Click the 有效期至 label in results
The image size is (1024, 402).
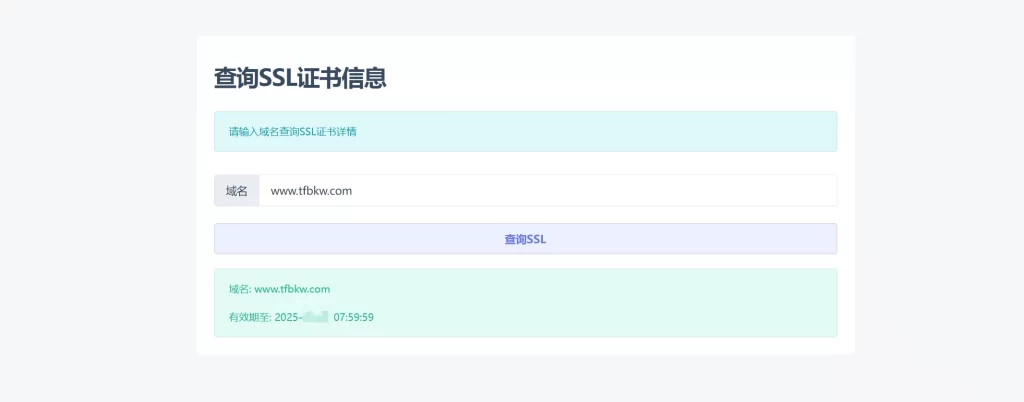pos(248,317)
